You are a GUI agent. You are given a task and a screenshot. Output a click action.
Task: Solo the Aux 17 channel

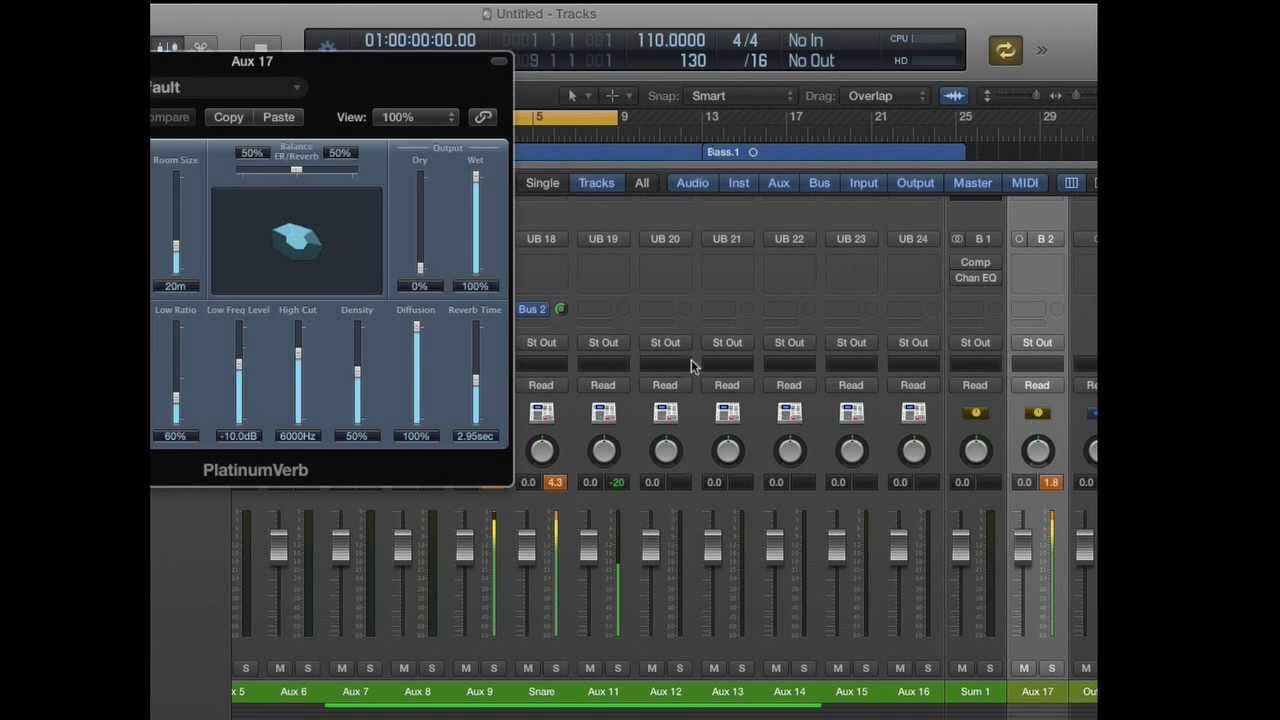1052,668
